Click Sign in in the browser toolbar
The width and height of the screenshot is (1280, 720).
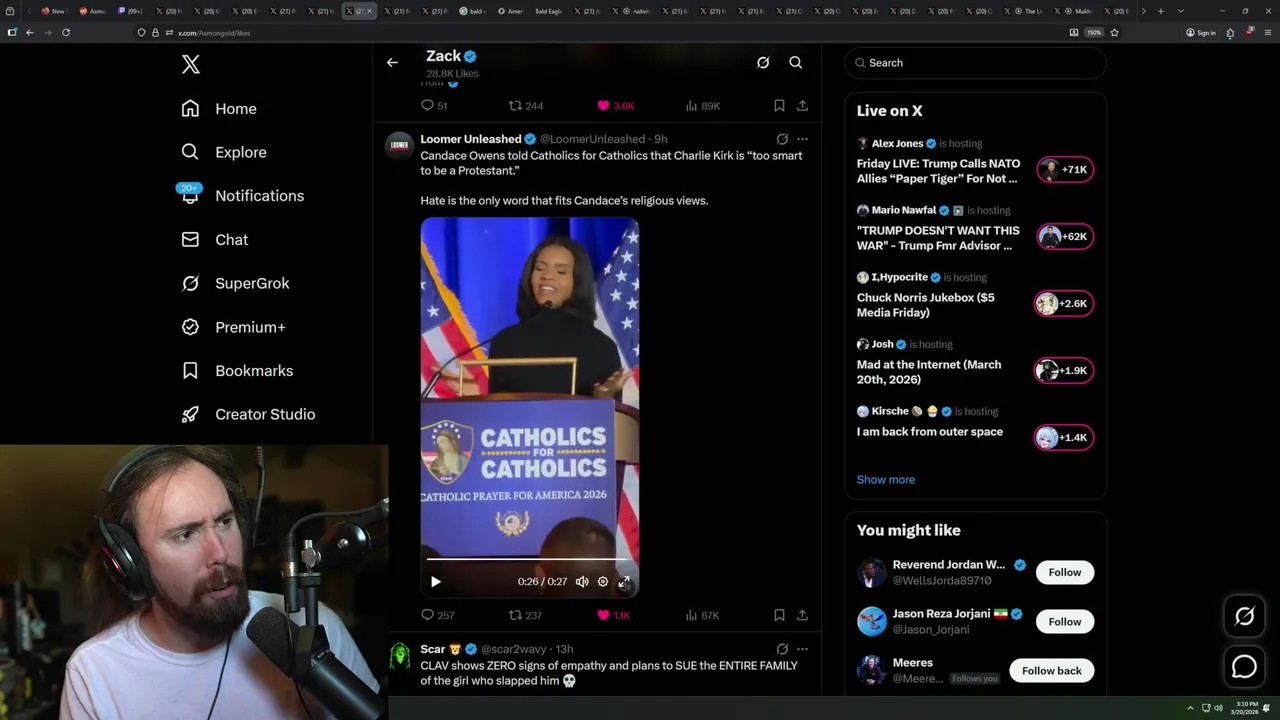click(x=1201, y=32)
